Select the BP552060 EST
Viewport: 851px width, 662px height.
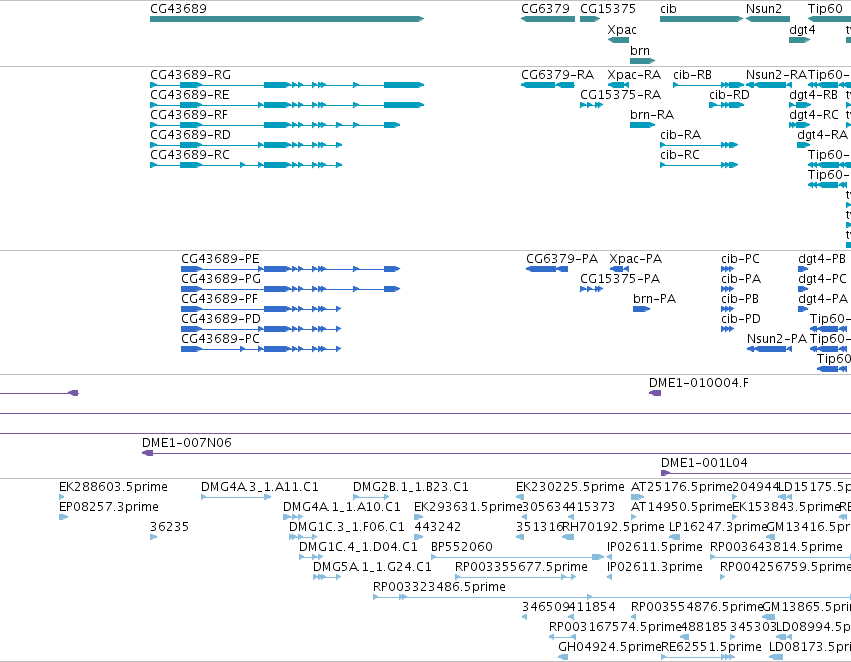[x=517, y=557]
